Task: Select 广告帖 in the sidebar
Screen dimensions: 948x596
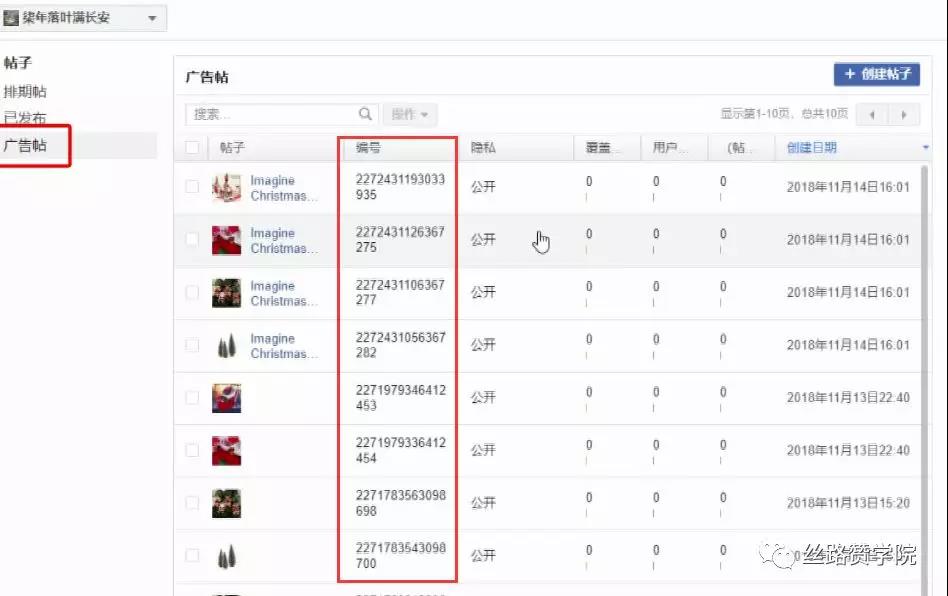Action: [32, 146]
